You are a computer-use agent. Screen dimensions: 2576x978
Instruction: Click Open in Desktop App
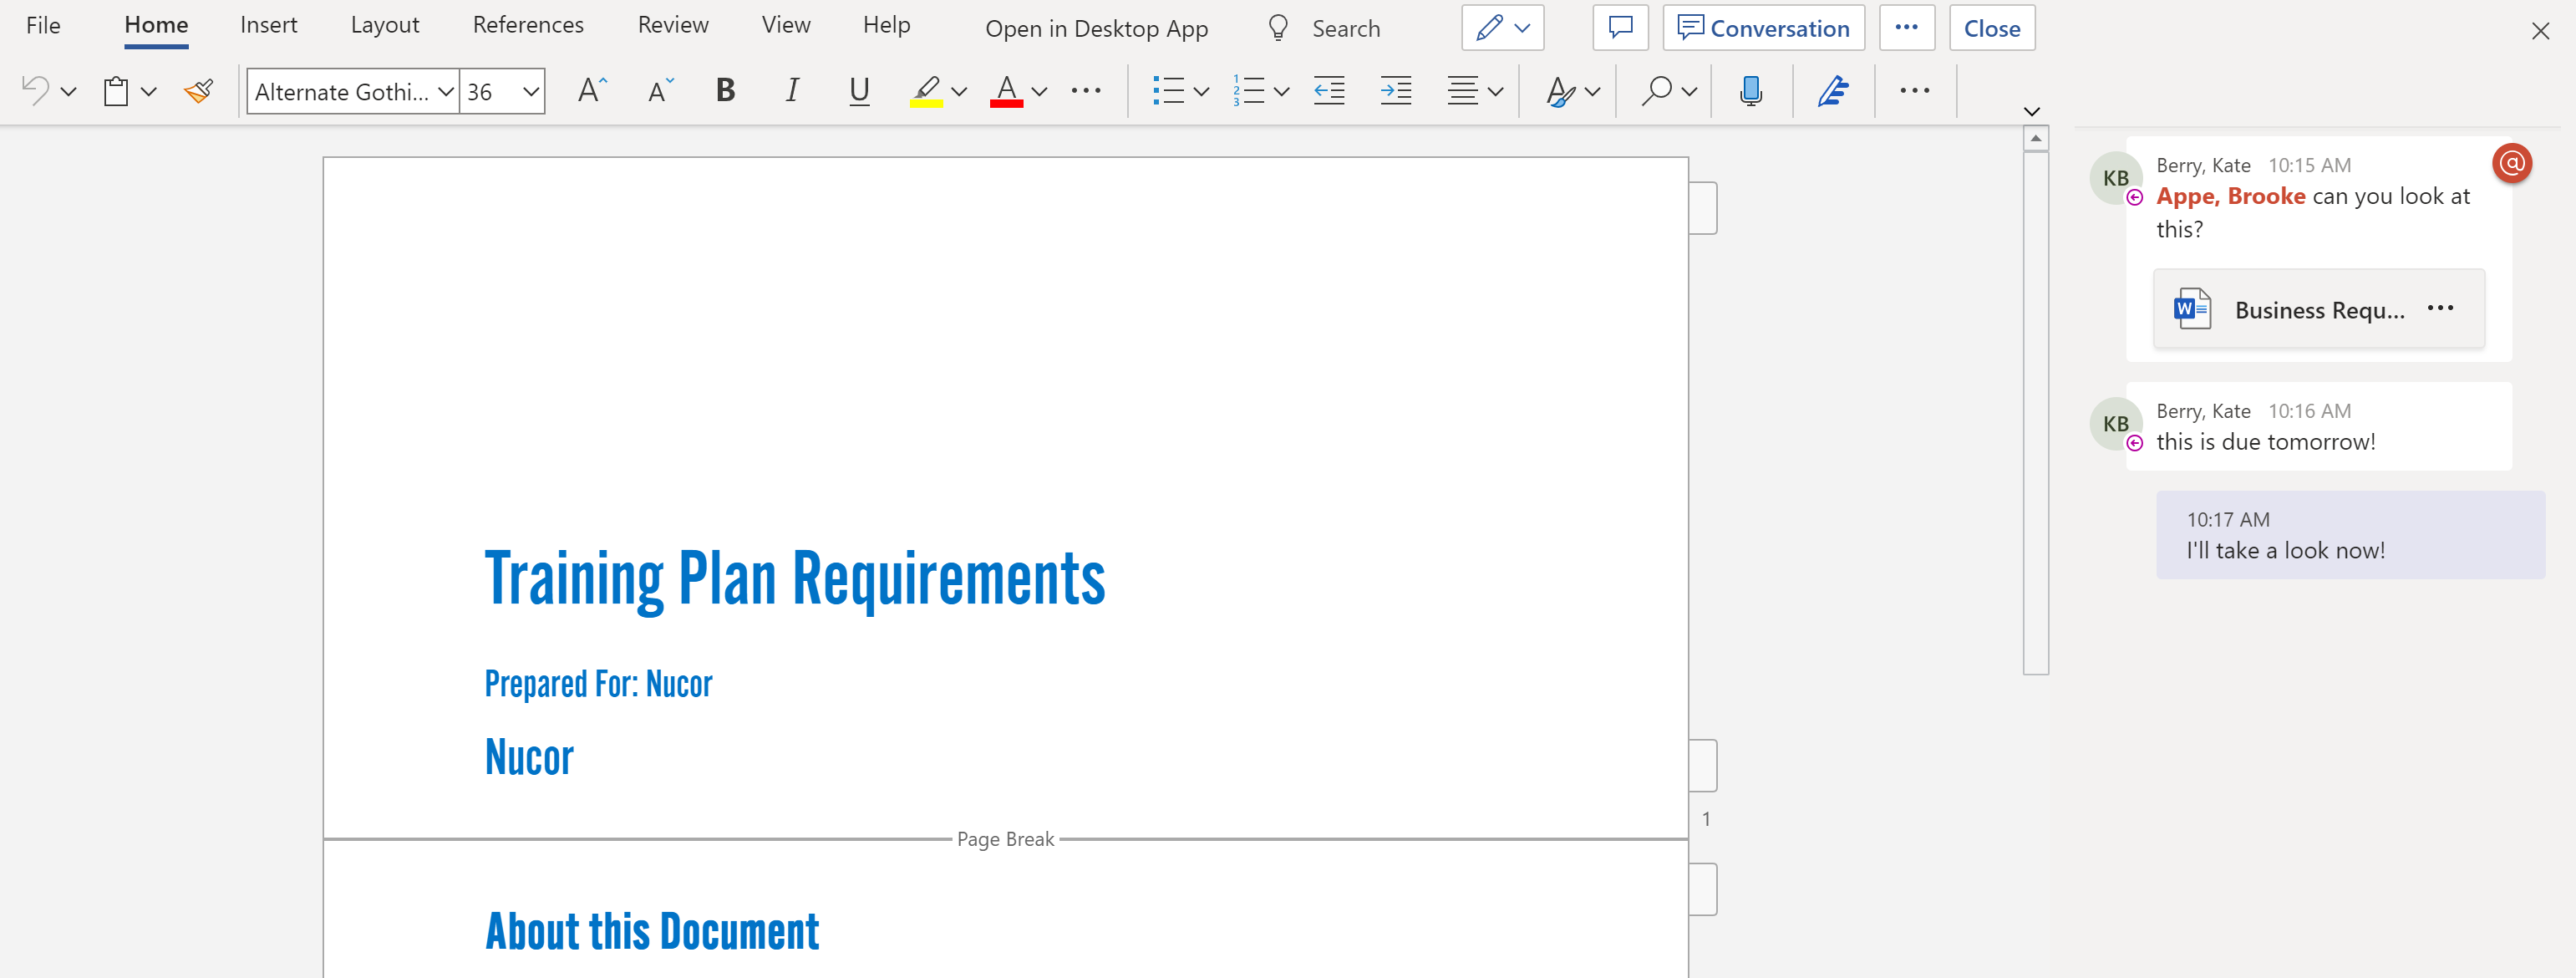pyautogui.click(x=1096, y=29)
